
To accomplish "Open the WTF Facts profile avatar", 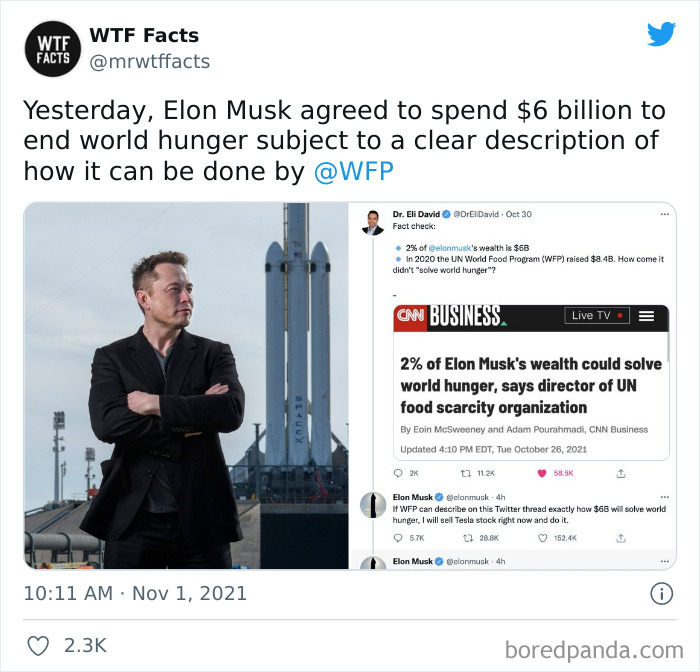I will (x=53, y=49).
